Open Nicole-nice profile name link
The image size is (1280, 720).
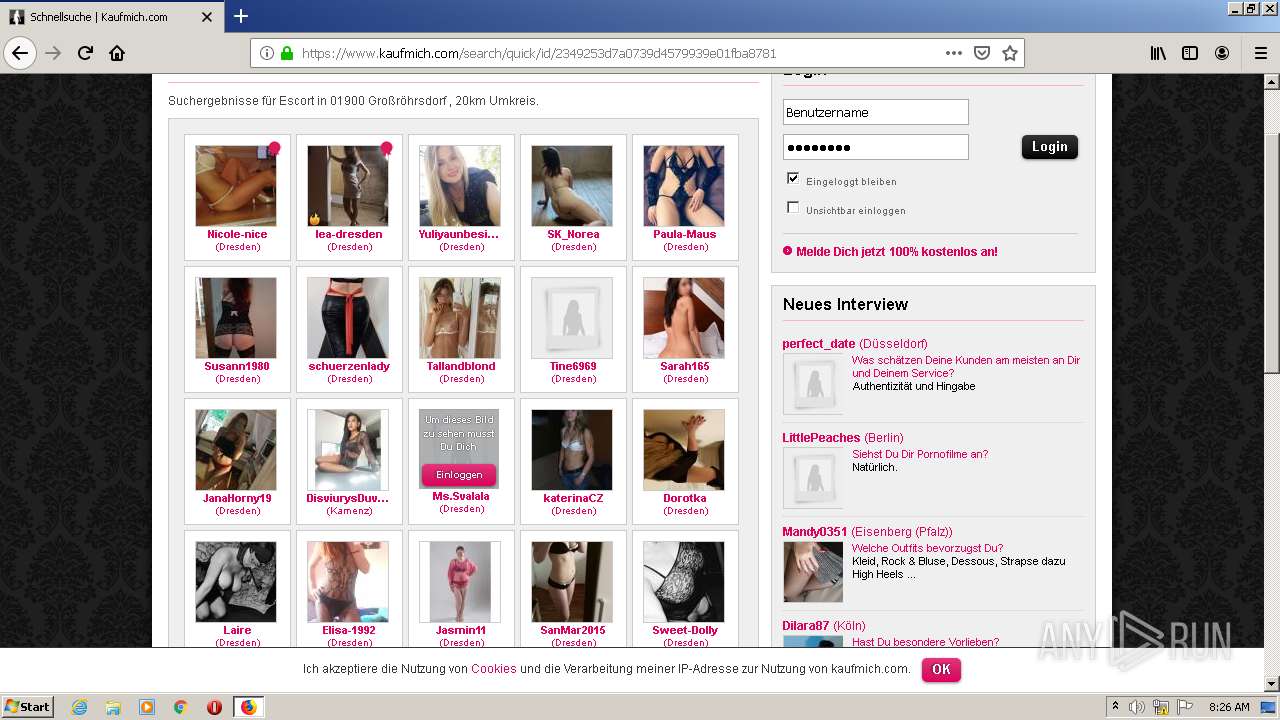coord(237,234)
